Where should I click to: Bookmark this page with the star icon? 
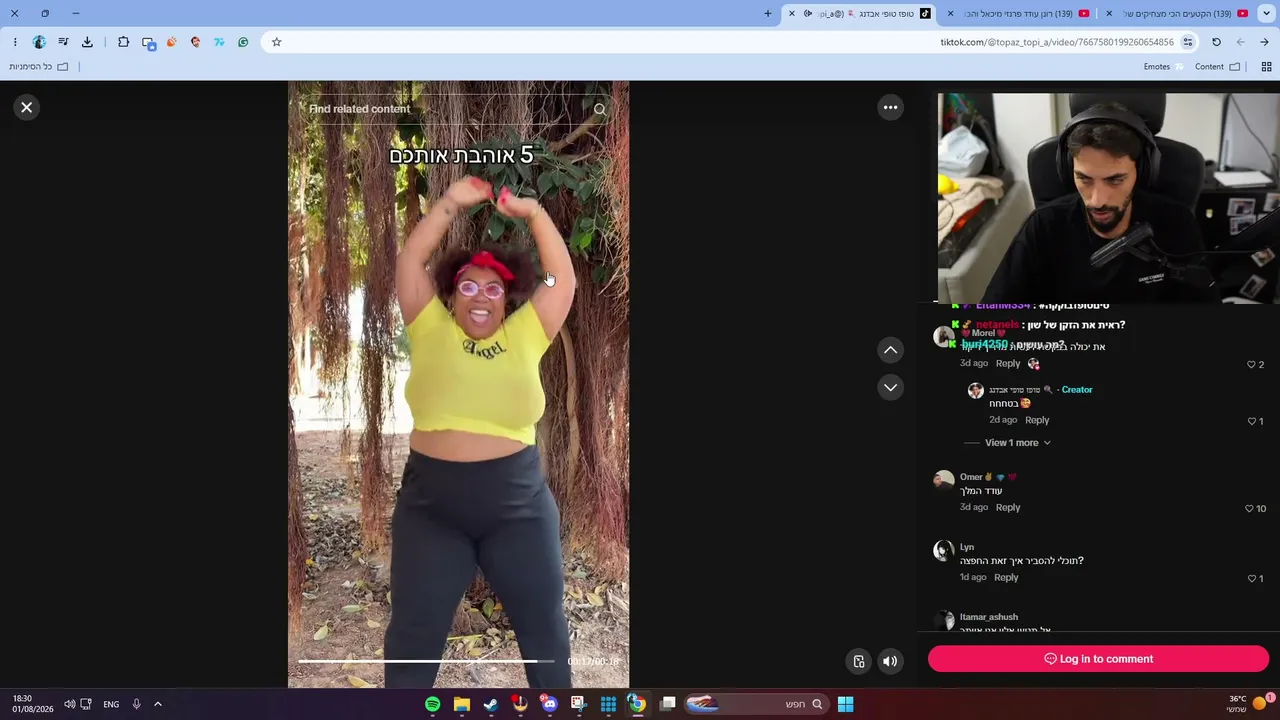[277, 42]
